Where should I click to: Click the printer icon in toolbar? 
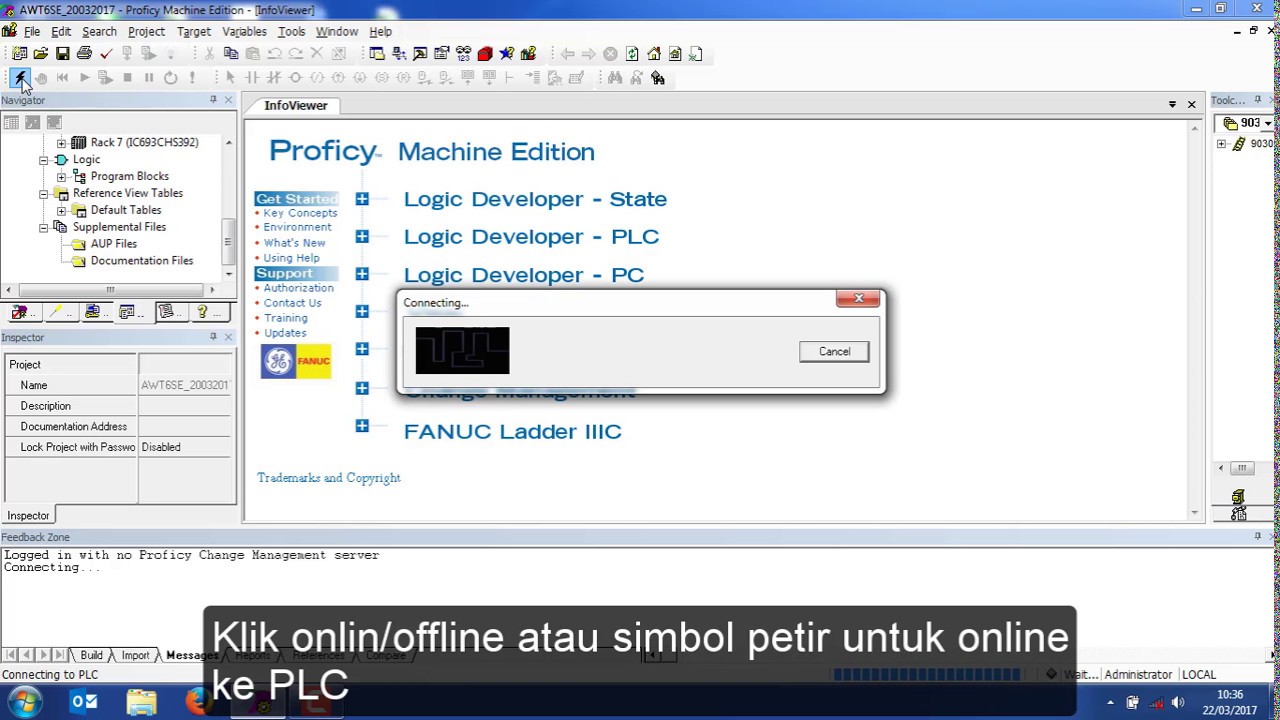[84, 54]
